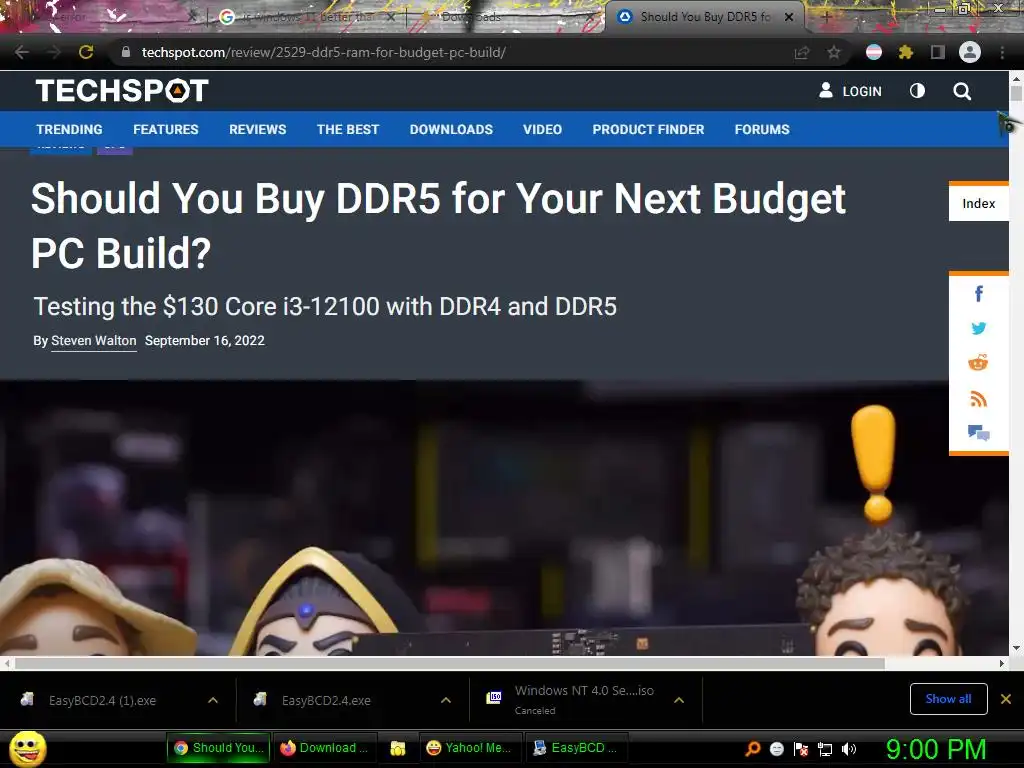Open the TRENDING menu
Image resolution: width=1024 pixels, height=768 pixels.
pyautogui.click(x=69, y=129)
